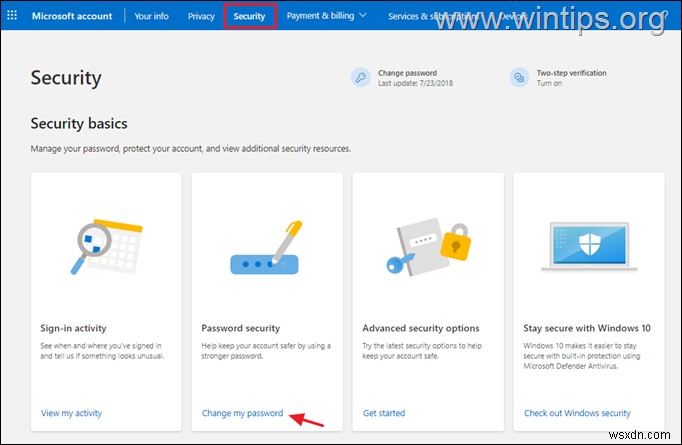Screen dimensions: 682x445
Task: Click the Change password key icon
Action: point(359,78)
